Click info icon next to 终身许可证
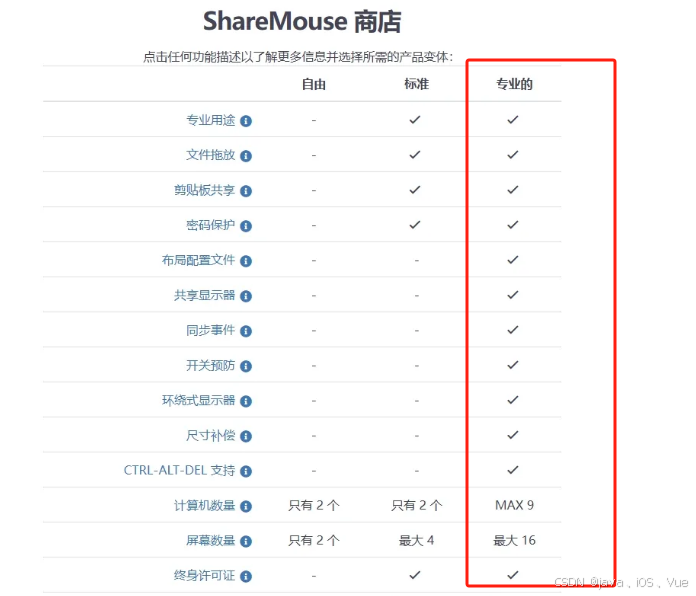 246,576
